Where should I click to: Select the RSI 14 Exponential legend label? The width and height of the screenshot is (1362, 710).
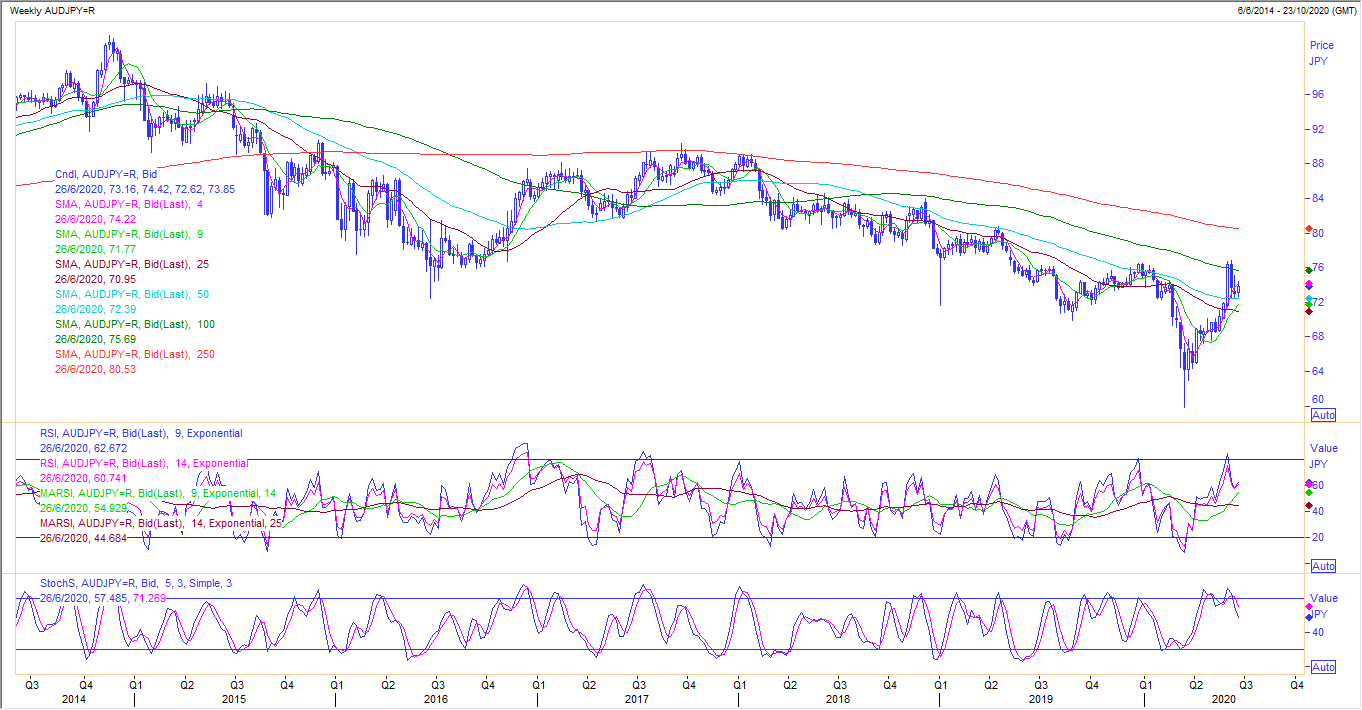(x=144, y=464)
